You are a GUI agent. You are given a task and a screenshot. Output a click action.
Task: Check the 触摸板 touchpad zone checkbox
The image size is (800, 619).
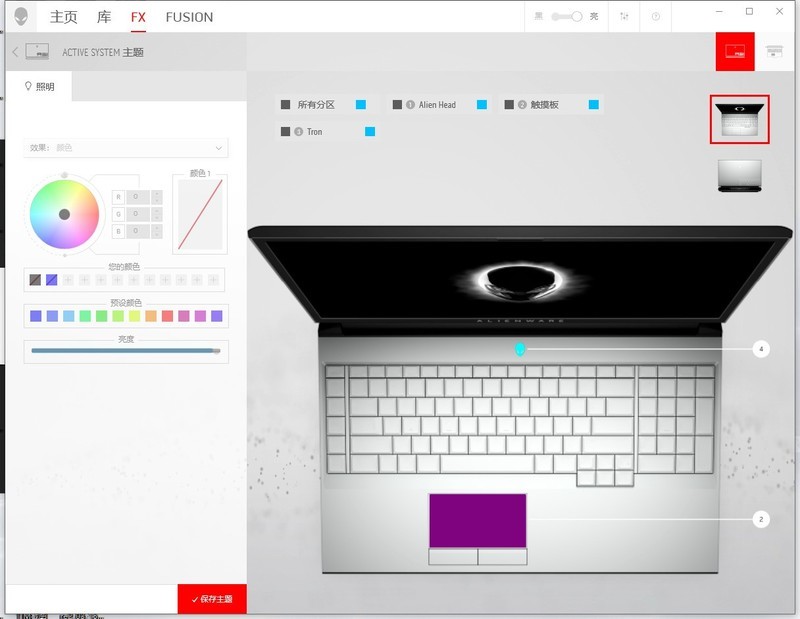(x=509, y=105)
